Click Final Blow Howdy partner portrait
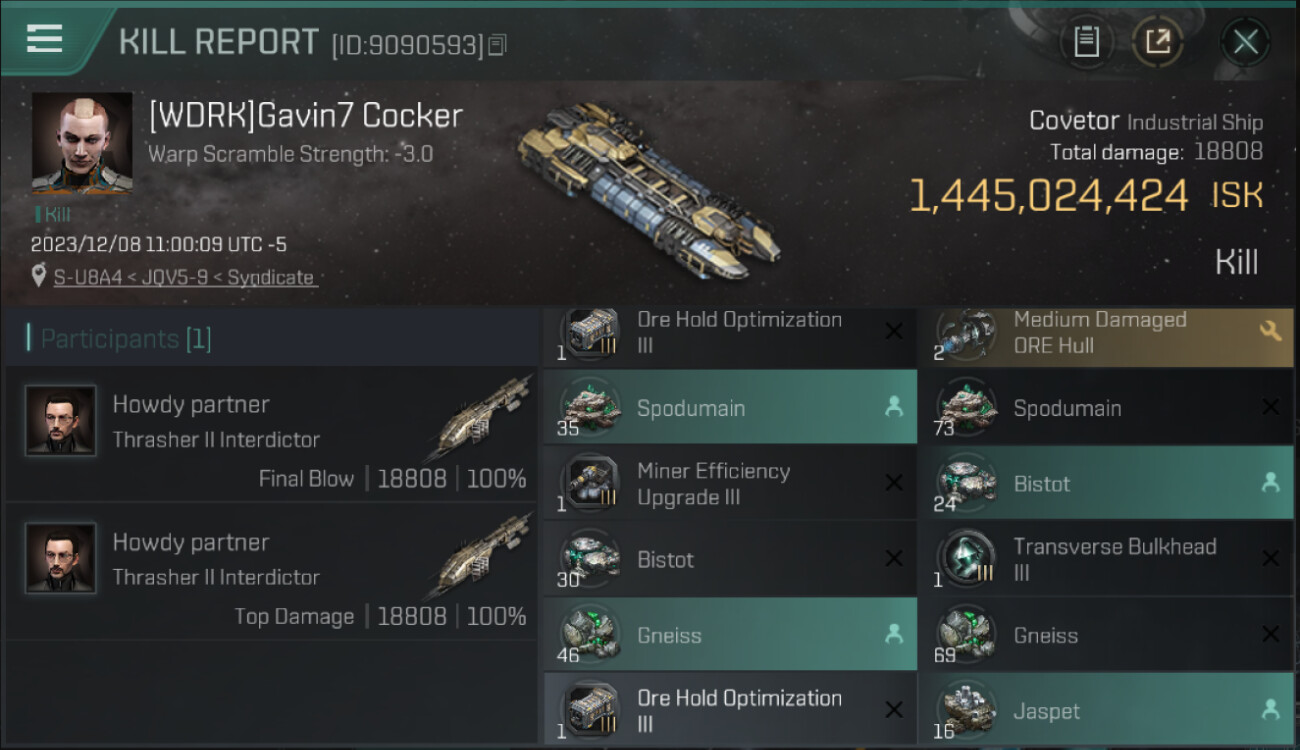Image resolution: width=1300 pixels, height=750 pixels. point(61,421)
